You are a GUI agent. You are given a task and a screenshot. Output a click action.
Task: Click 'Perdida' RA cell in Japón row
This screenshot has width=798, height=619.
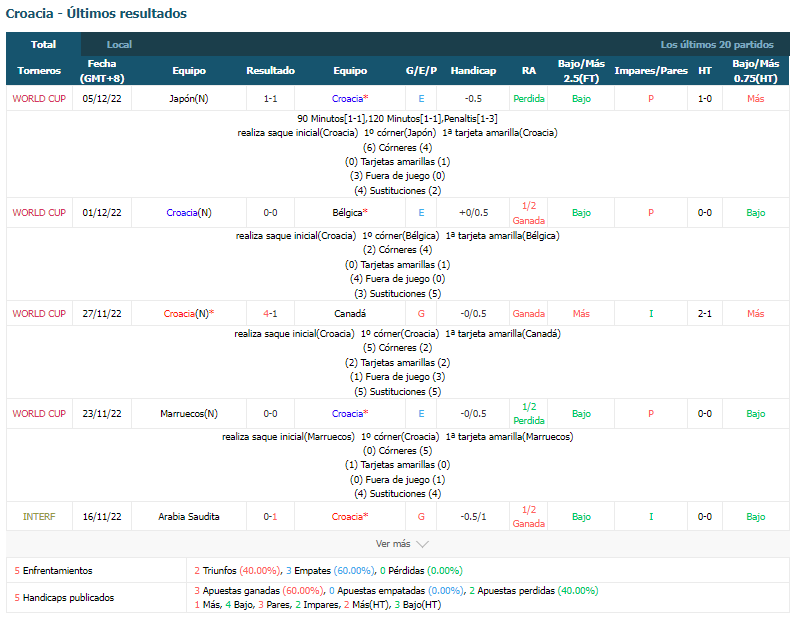(x=528, y=98)
